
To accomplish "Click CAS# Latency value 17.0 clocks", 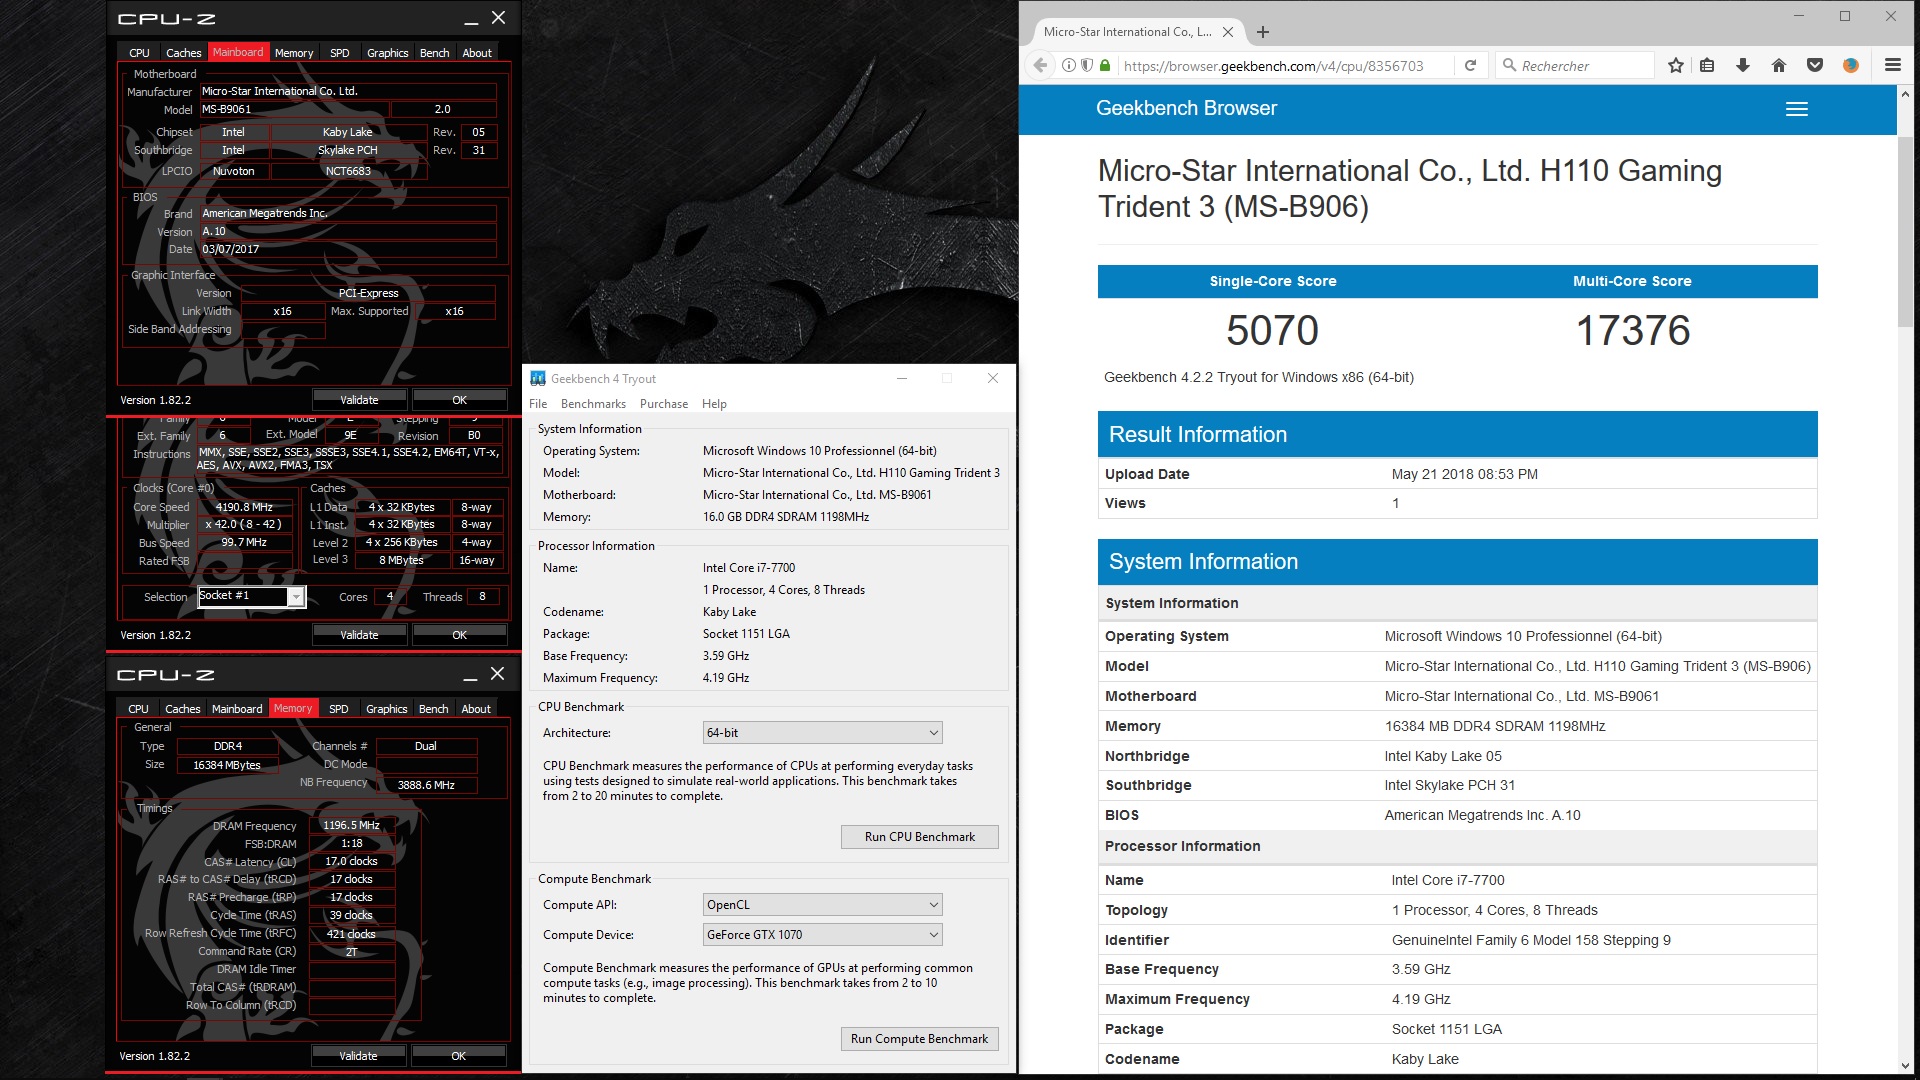I will 351,862.
